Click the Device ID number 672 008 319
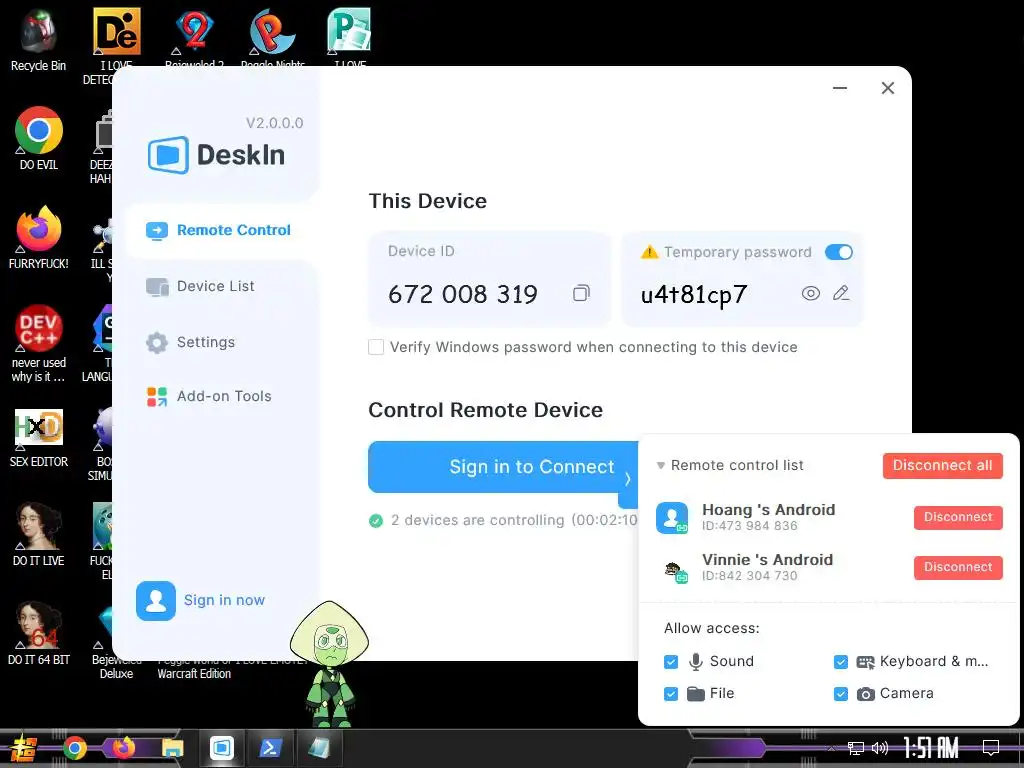Viewport: 1024px width, 768px height. [x=462, y=294]
